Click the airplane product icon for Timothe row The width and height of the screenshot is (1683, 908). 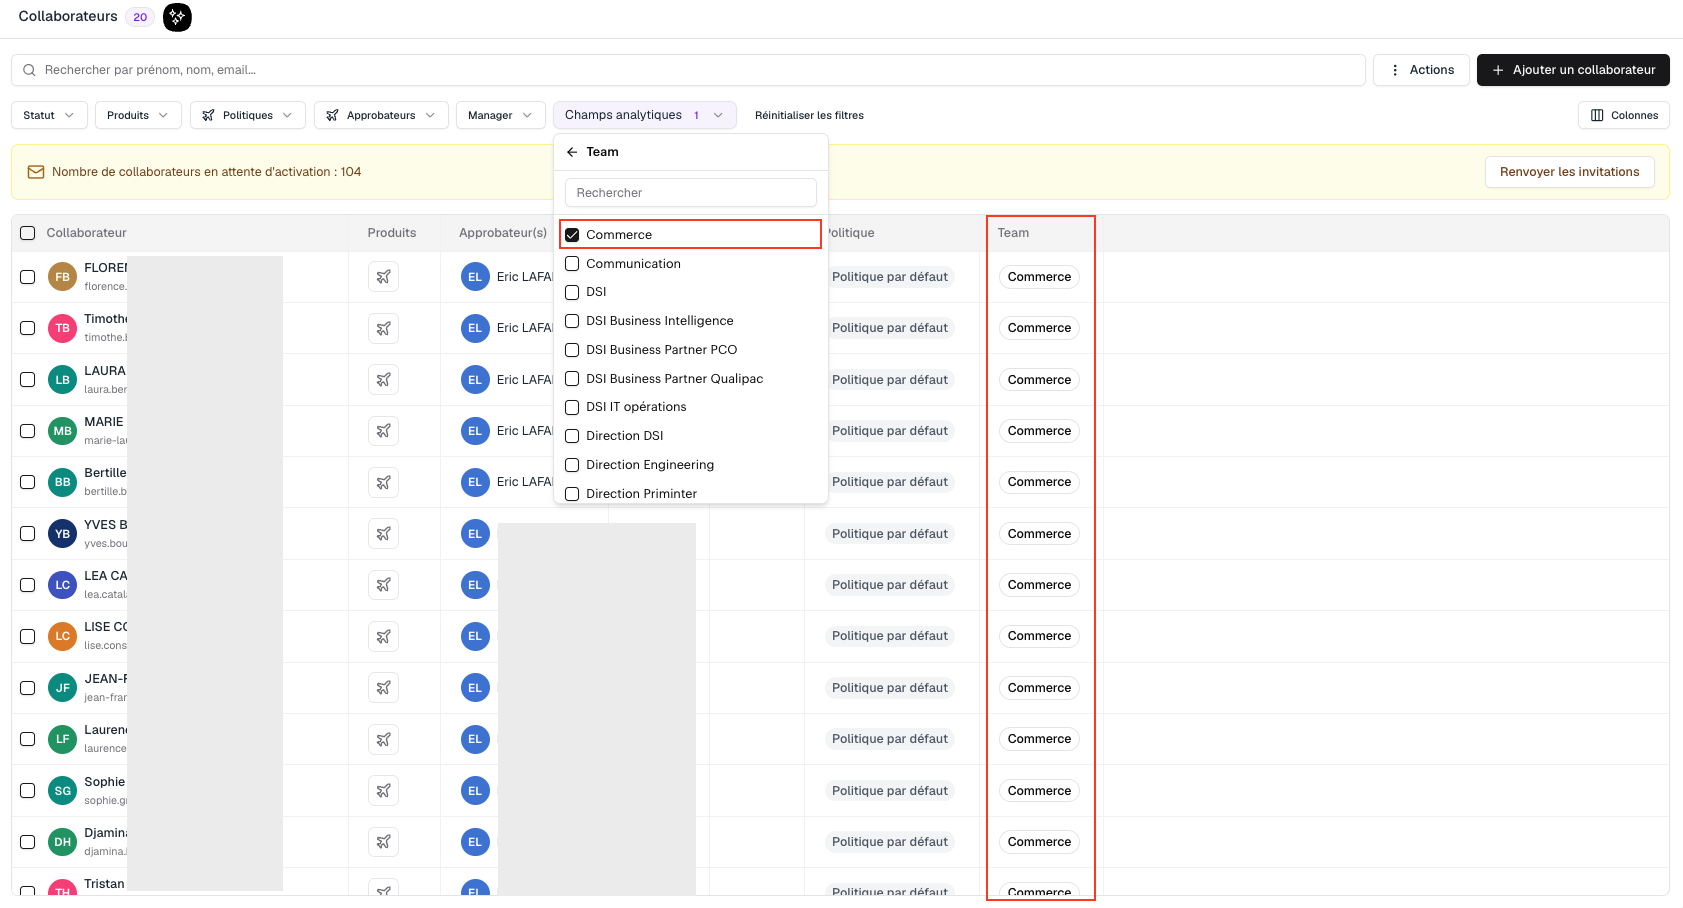tap(383, 328)
